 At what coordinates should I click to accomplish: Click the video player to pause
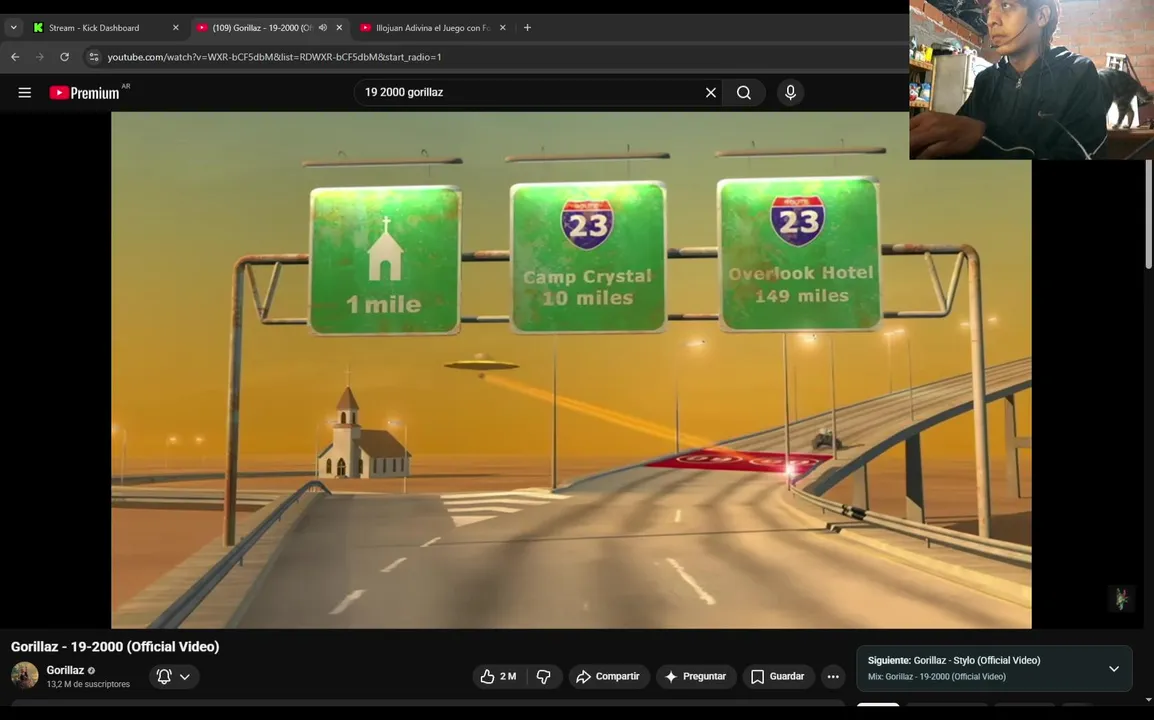coord(571,370)
